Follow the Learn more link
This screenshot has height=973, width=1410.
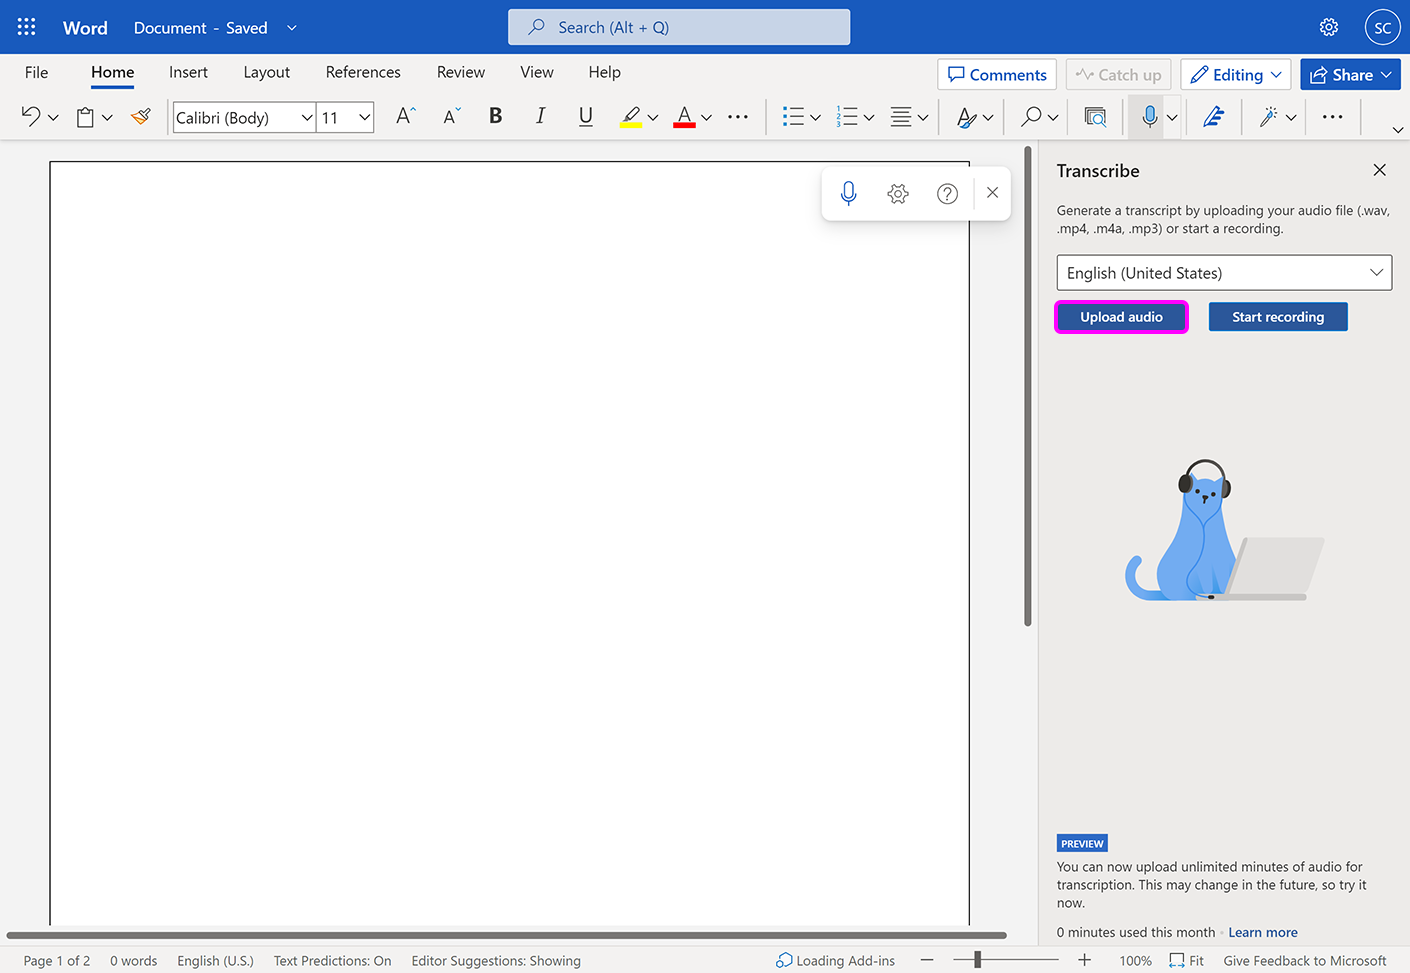[x=1262, y=932]
